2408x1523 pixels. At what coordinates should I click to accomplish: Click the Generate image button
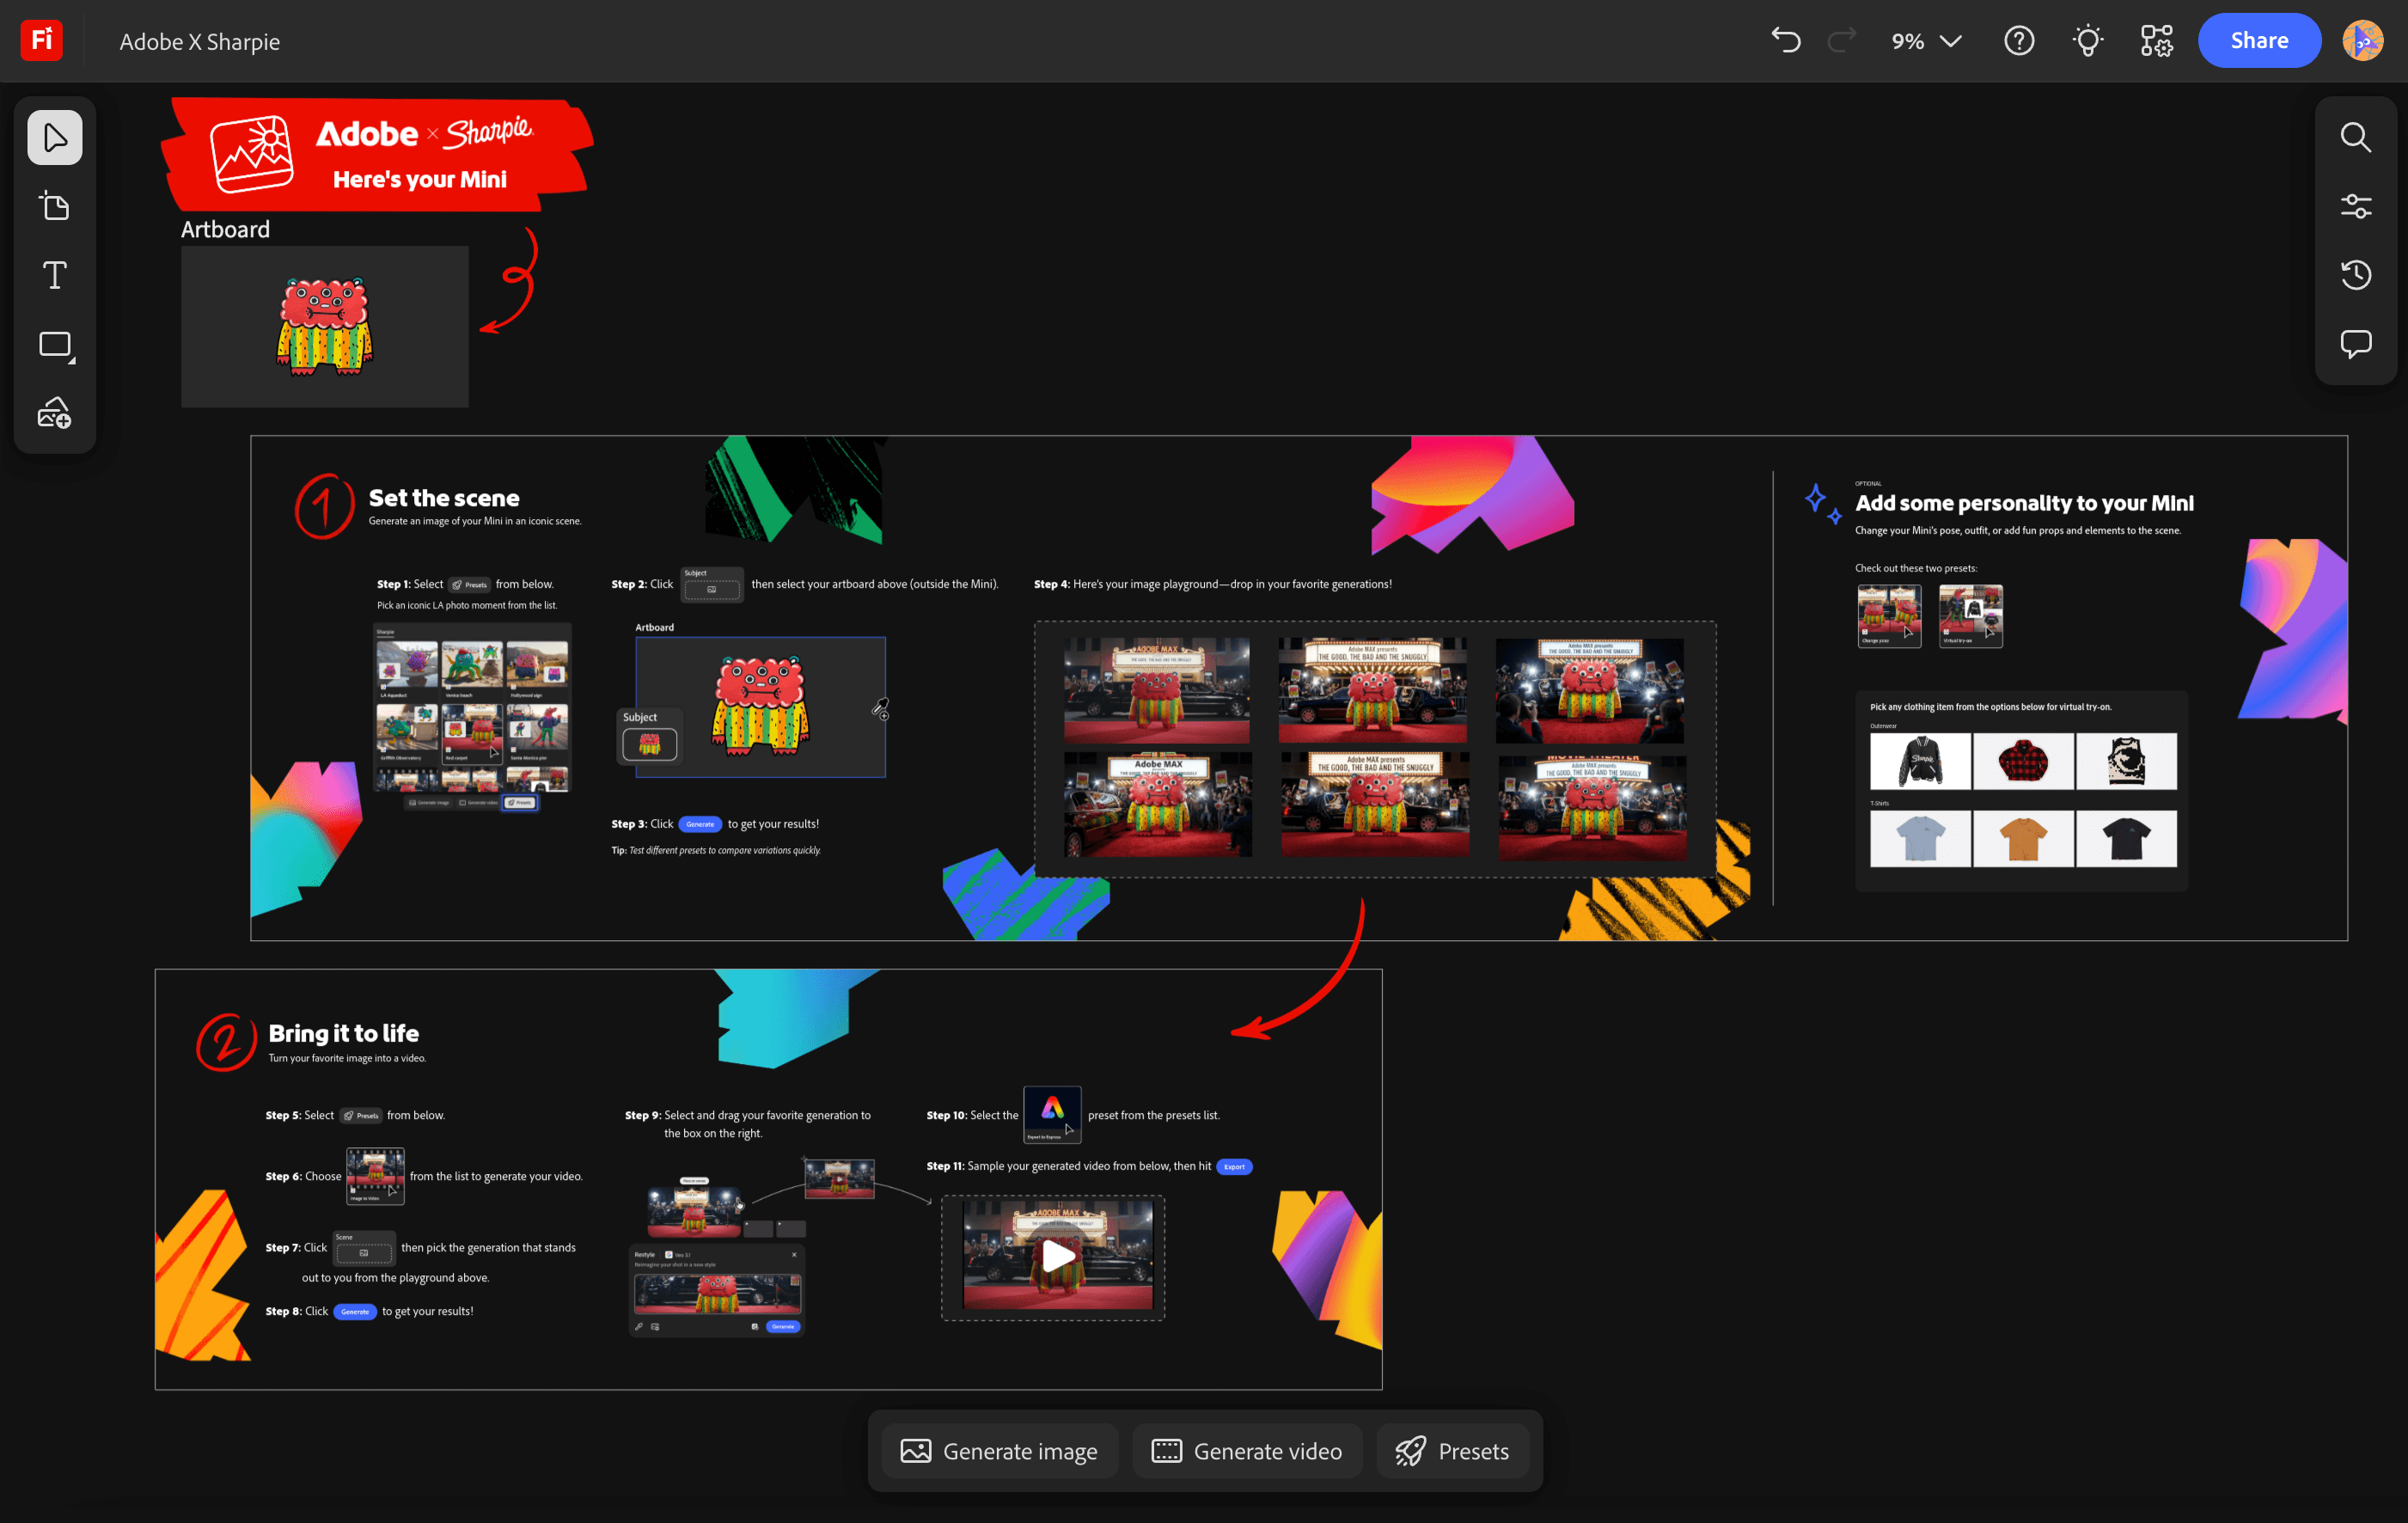click(999, 1451)
